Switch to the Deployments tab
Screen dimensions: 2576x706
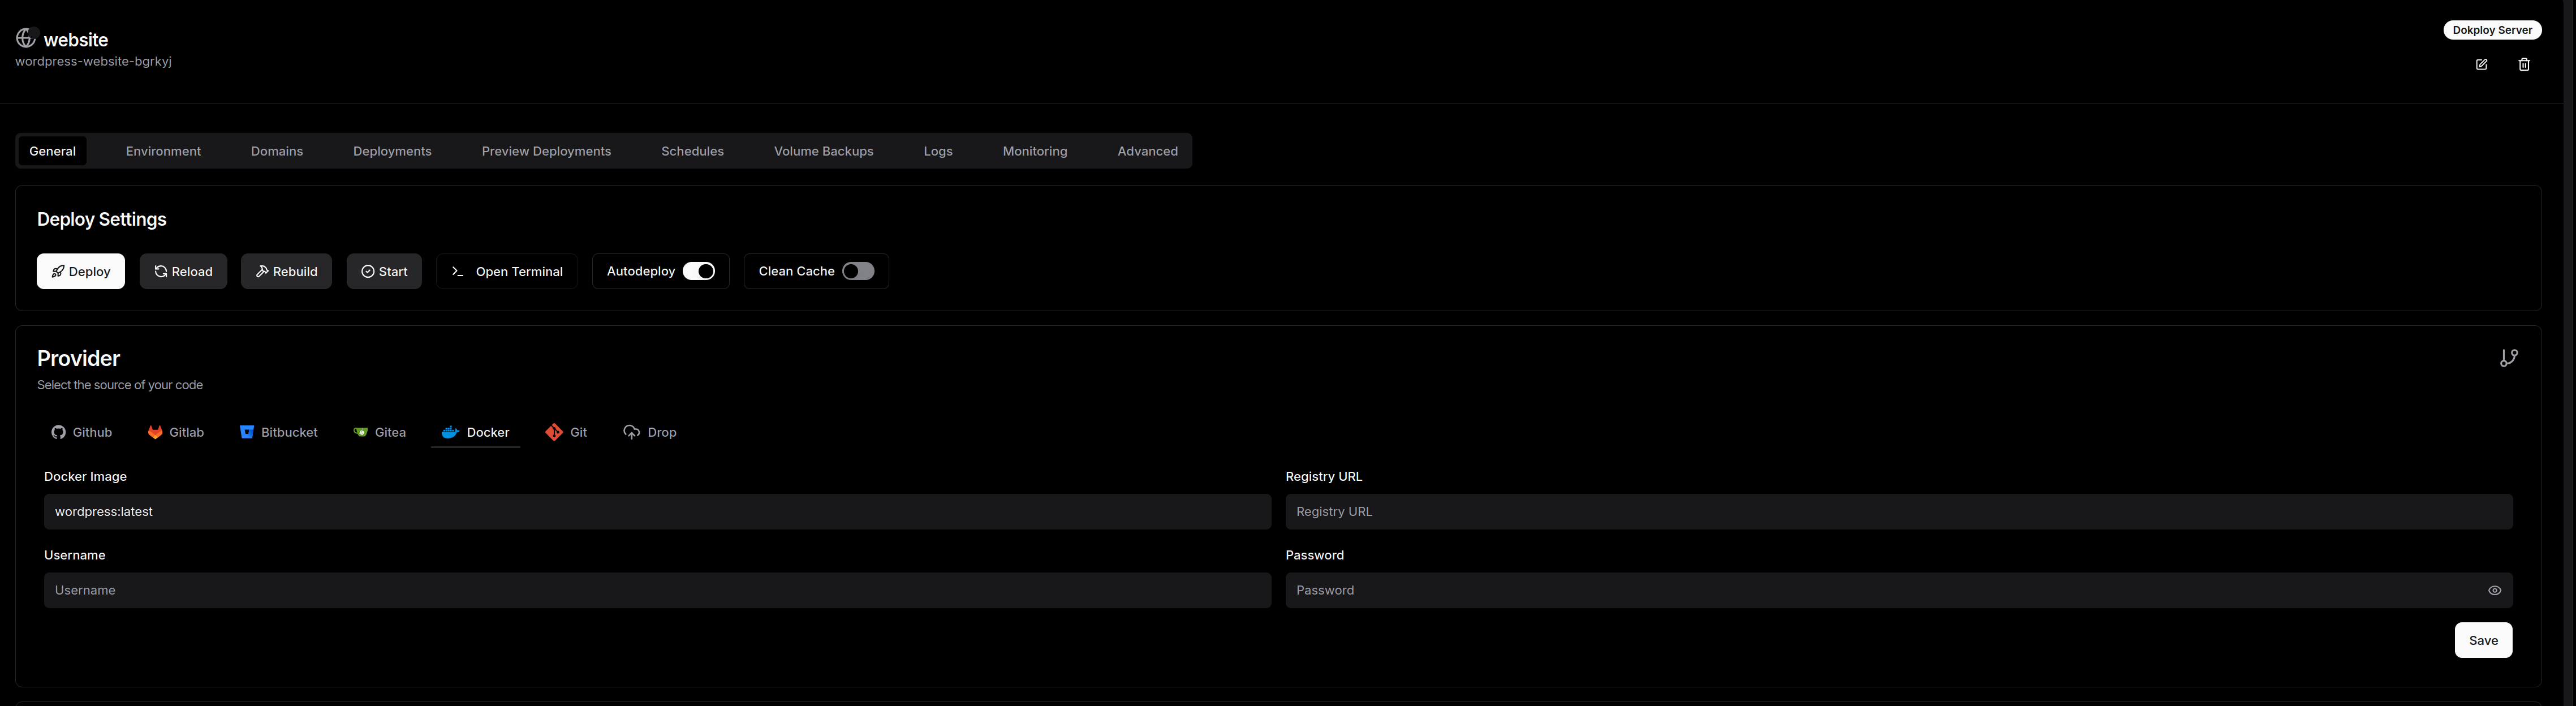click(x=392, y=151)
